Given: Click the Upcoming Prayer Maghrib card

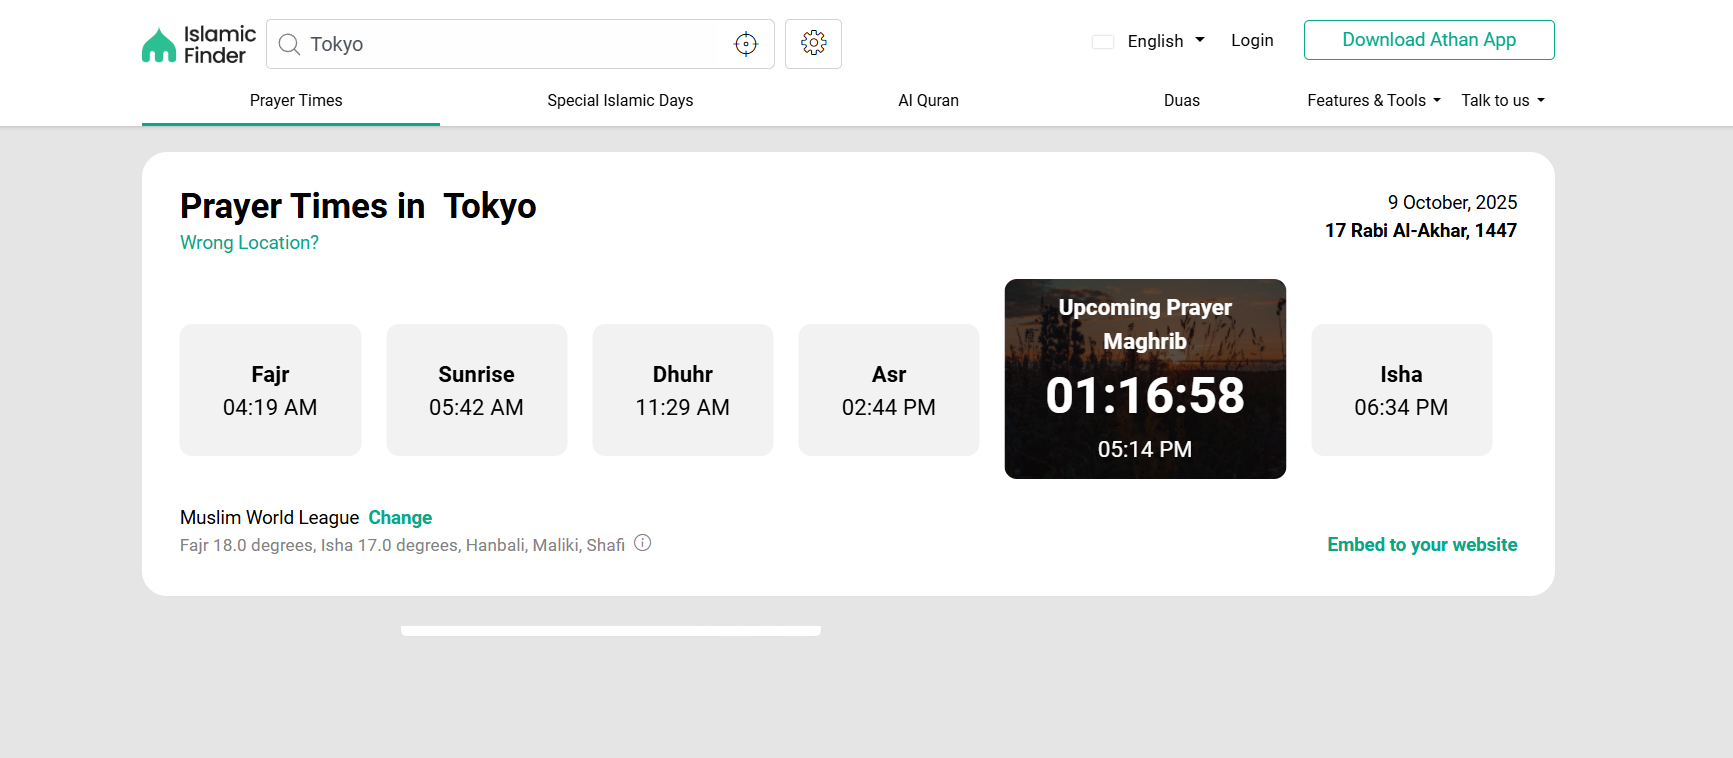Looking at the screenshot, I should tap(1145, 379).
